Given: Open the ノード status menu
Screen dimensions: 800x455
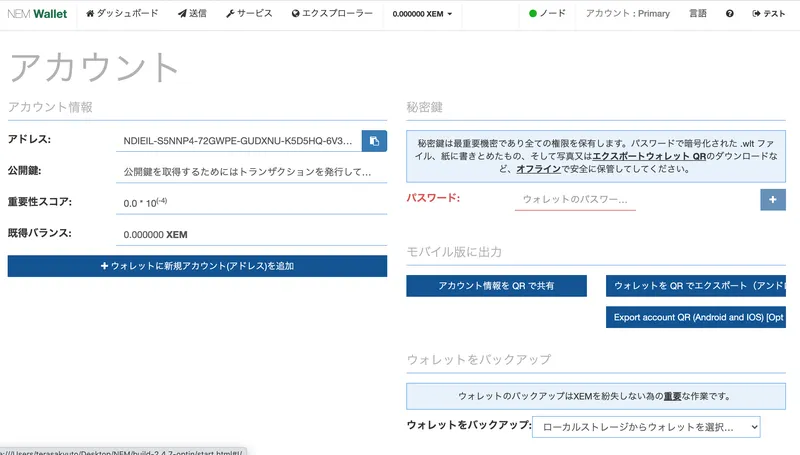Looking at the screenshot, I should [x=547, y=13].
